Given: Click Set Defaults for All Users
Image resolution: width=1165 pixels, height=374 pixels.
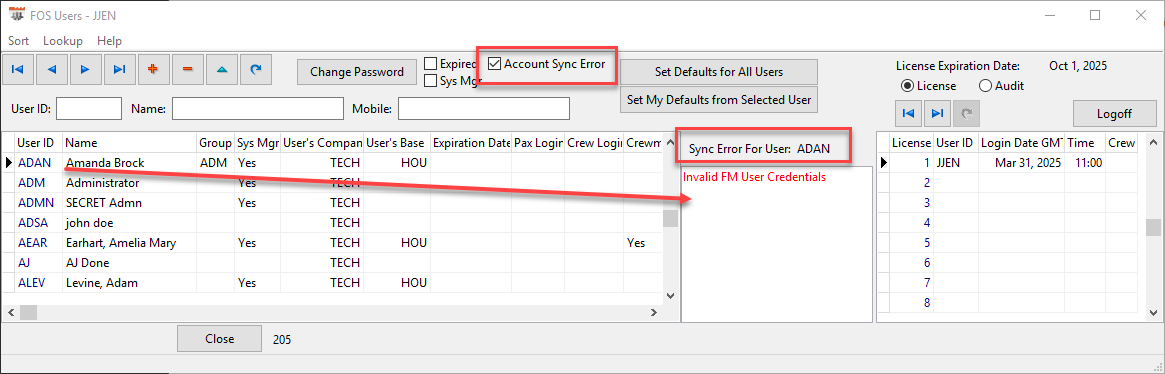Looking at the screenshot, I should pyautogui.click(x=718, y=72).
